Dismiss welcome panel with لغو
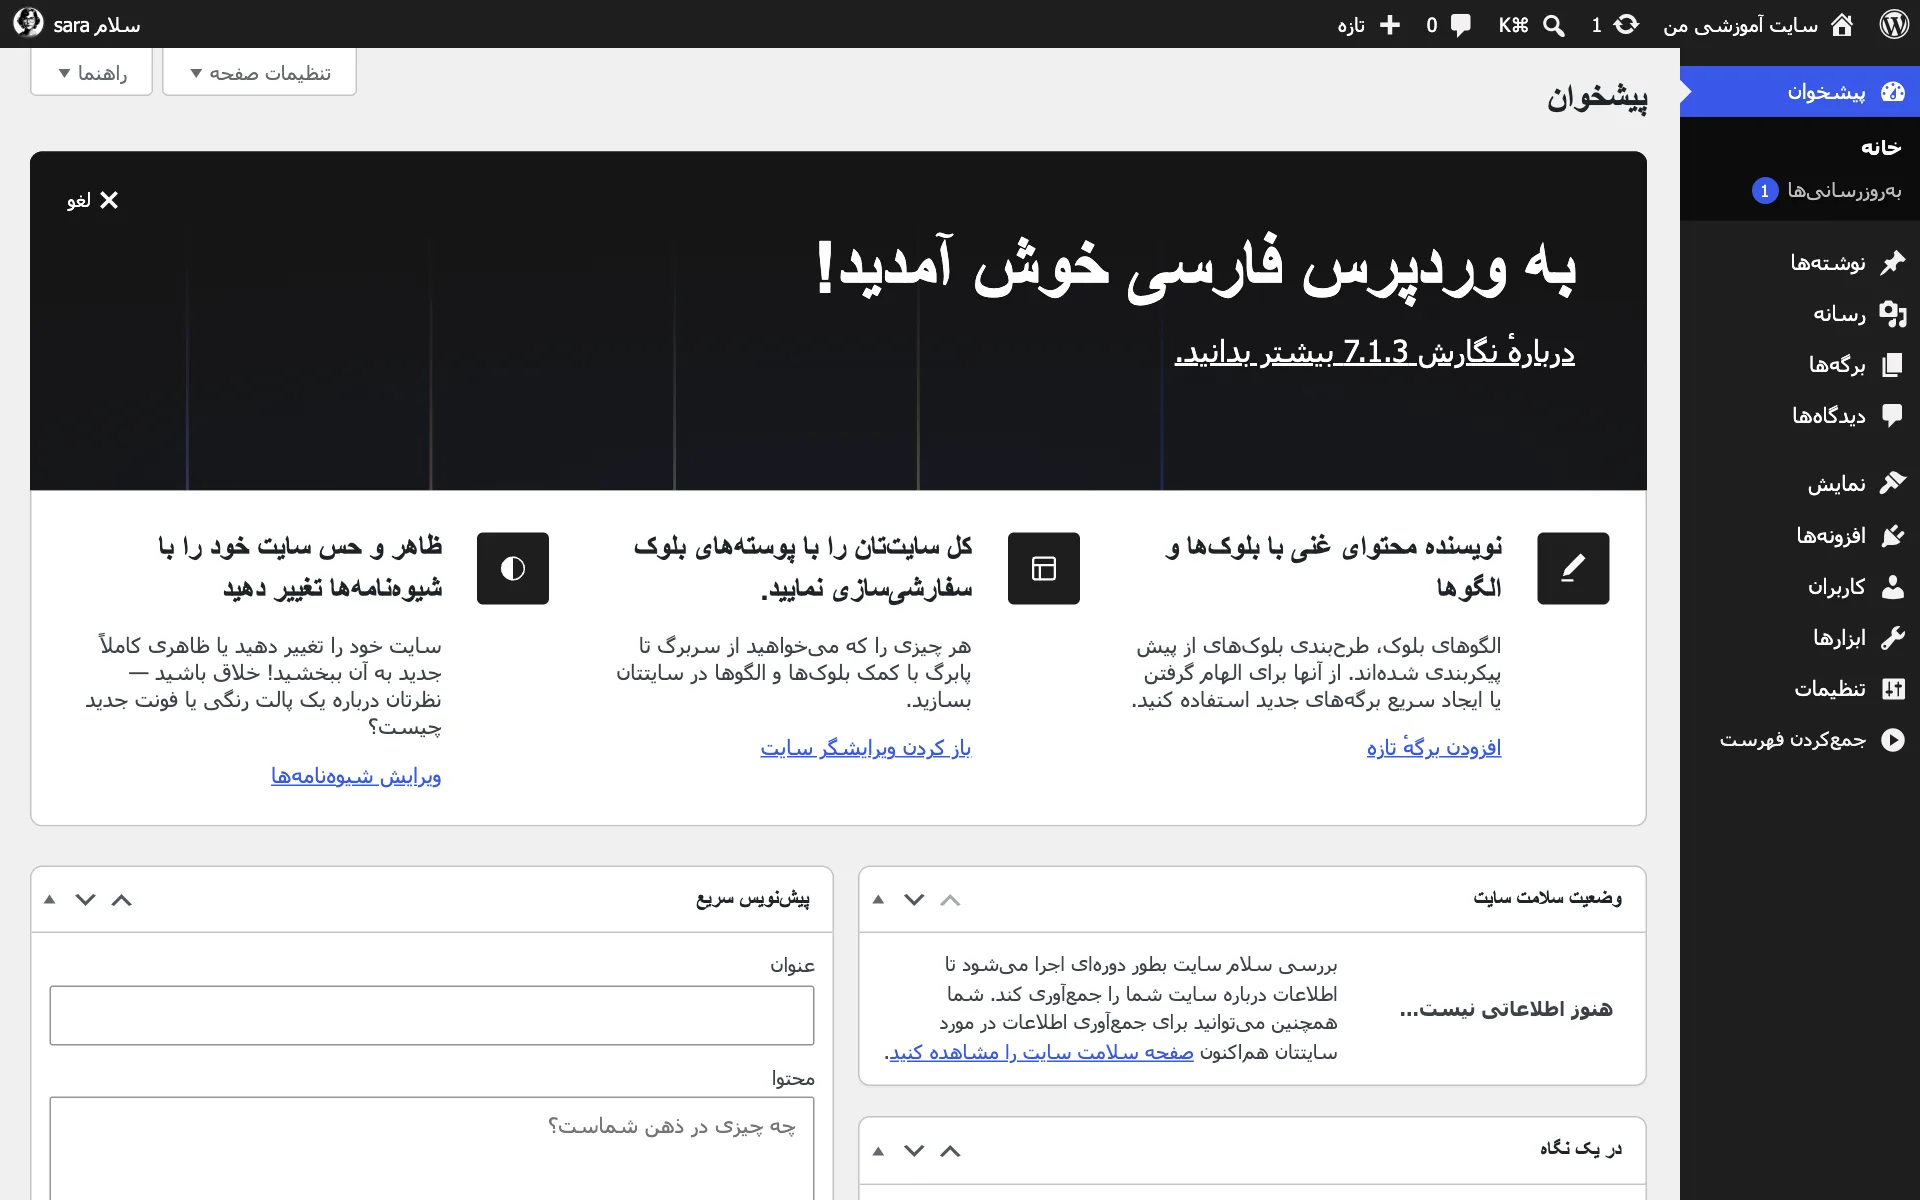Image resolution: width=1920 pixels, height=1200 pixels. [x=93, y=200]
